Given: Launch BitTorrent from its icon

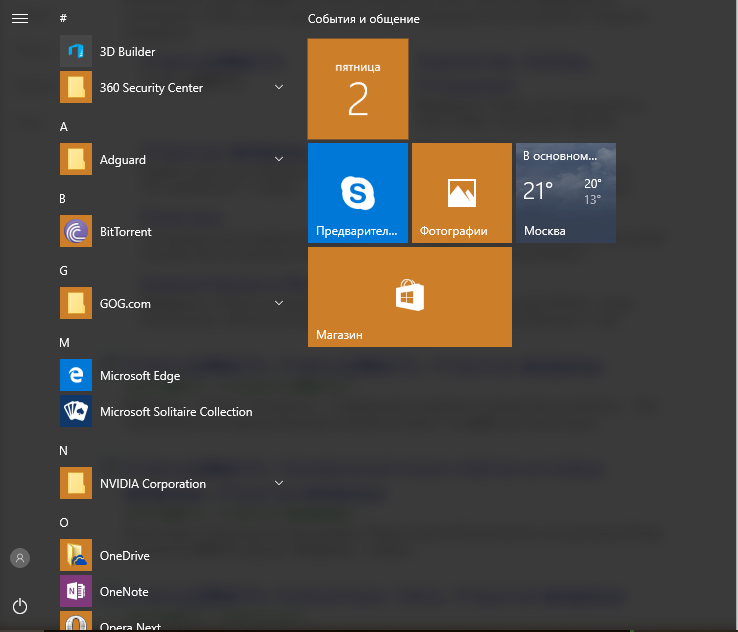Looking at the screenshot, I should [76, 231].
